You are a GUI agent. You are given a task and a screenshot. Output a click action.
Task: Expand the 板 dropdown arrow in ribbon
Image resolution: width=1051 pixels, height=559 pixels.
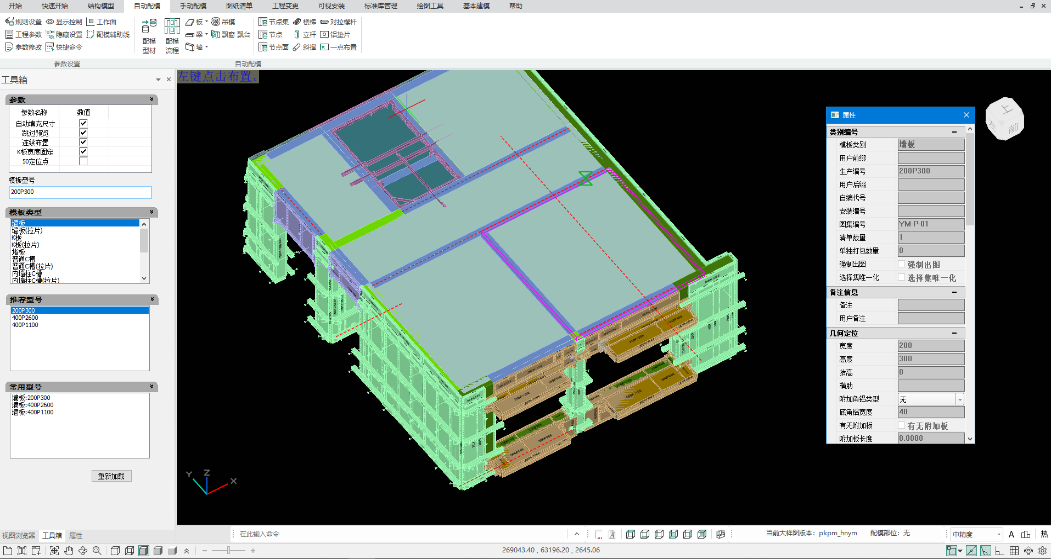tap(204, 21)
